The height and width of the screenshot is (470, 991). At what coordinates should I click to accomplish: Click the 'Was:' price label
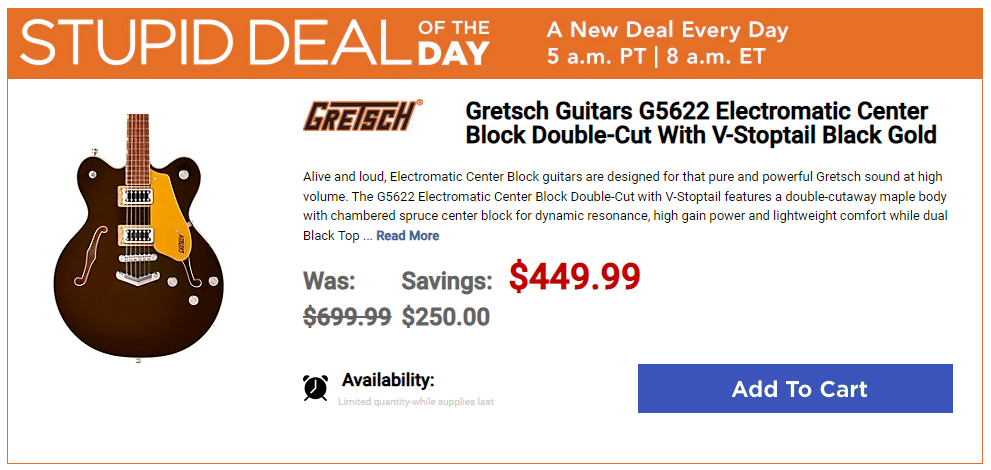point(329,281)
